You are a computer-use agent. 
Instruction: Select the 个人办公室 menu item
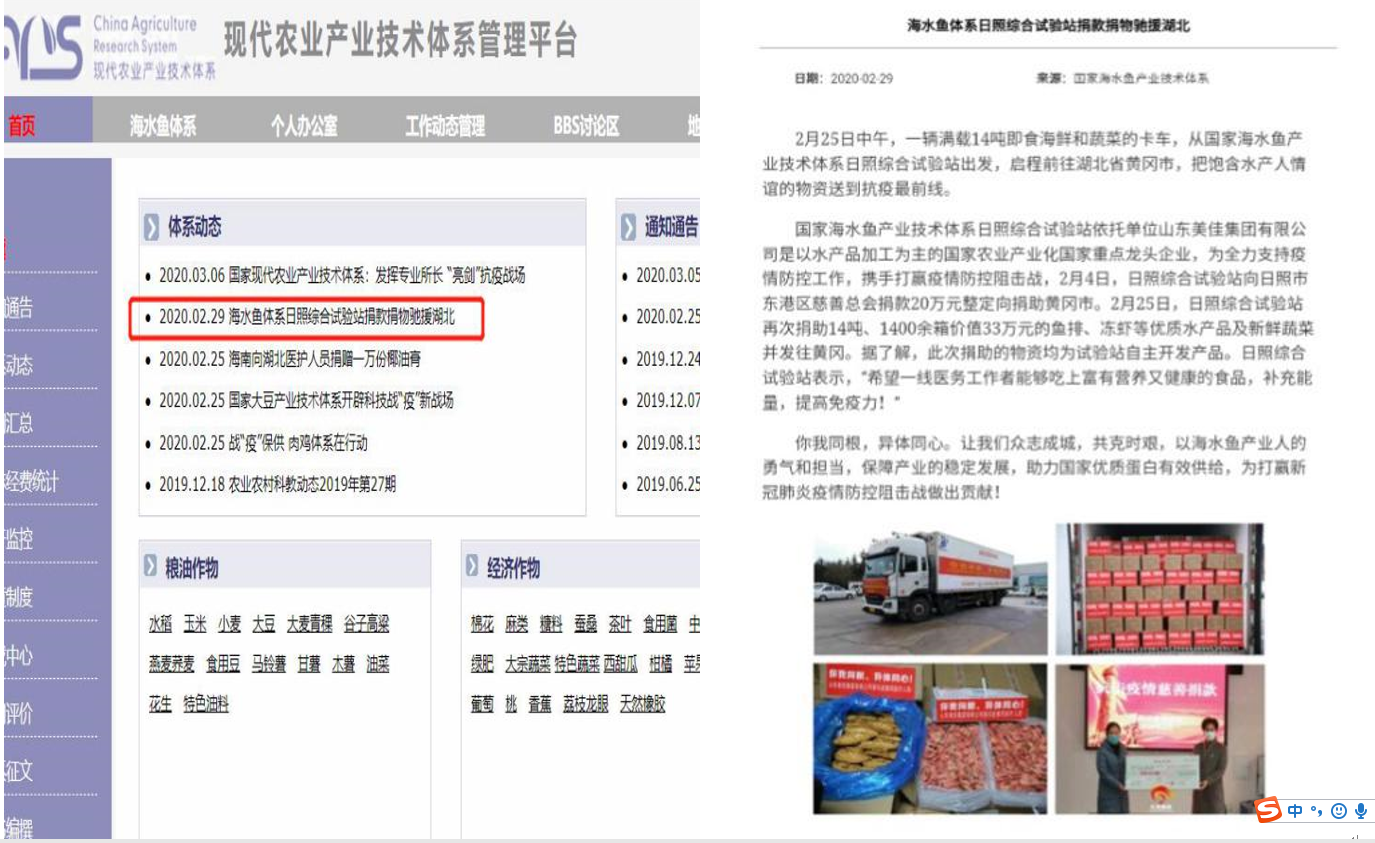pyautogui.click(x=303, y=126)
